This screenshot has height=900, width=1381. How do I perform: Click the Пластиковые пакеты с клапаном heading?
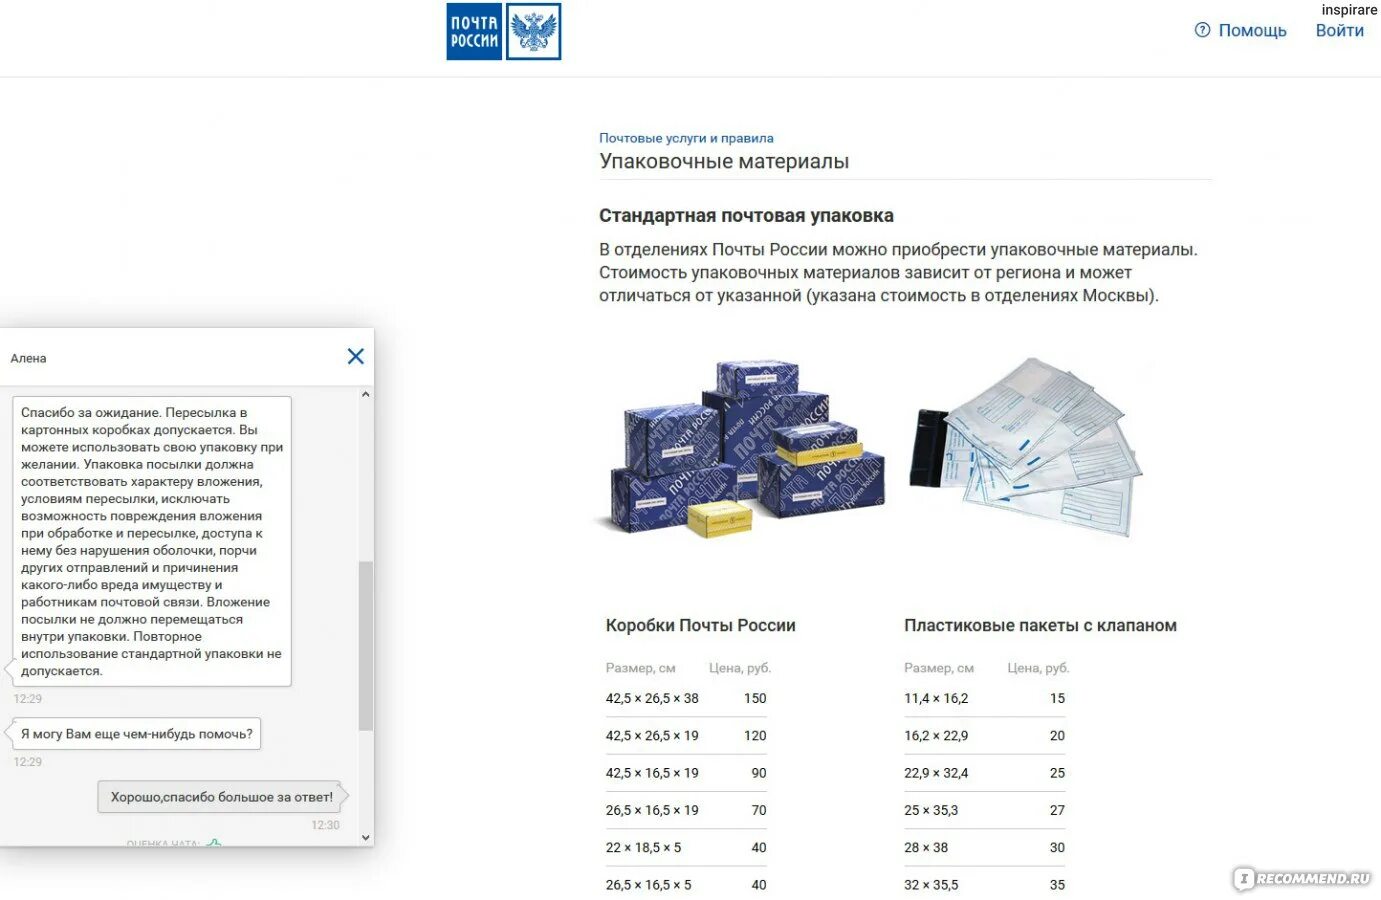1040,626
